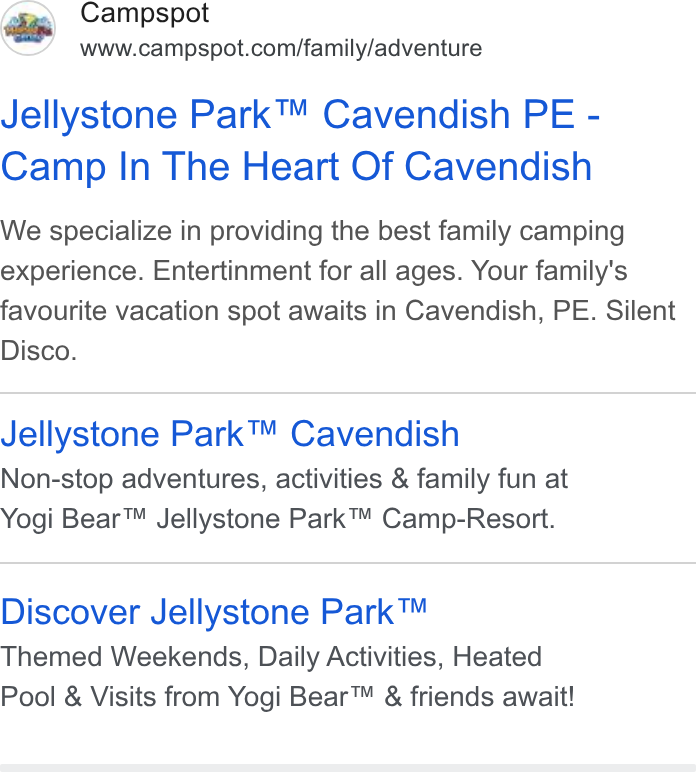Open the 'Jellystone Park™ Cavendish' sitelink

point(229,434)
